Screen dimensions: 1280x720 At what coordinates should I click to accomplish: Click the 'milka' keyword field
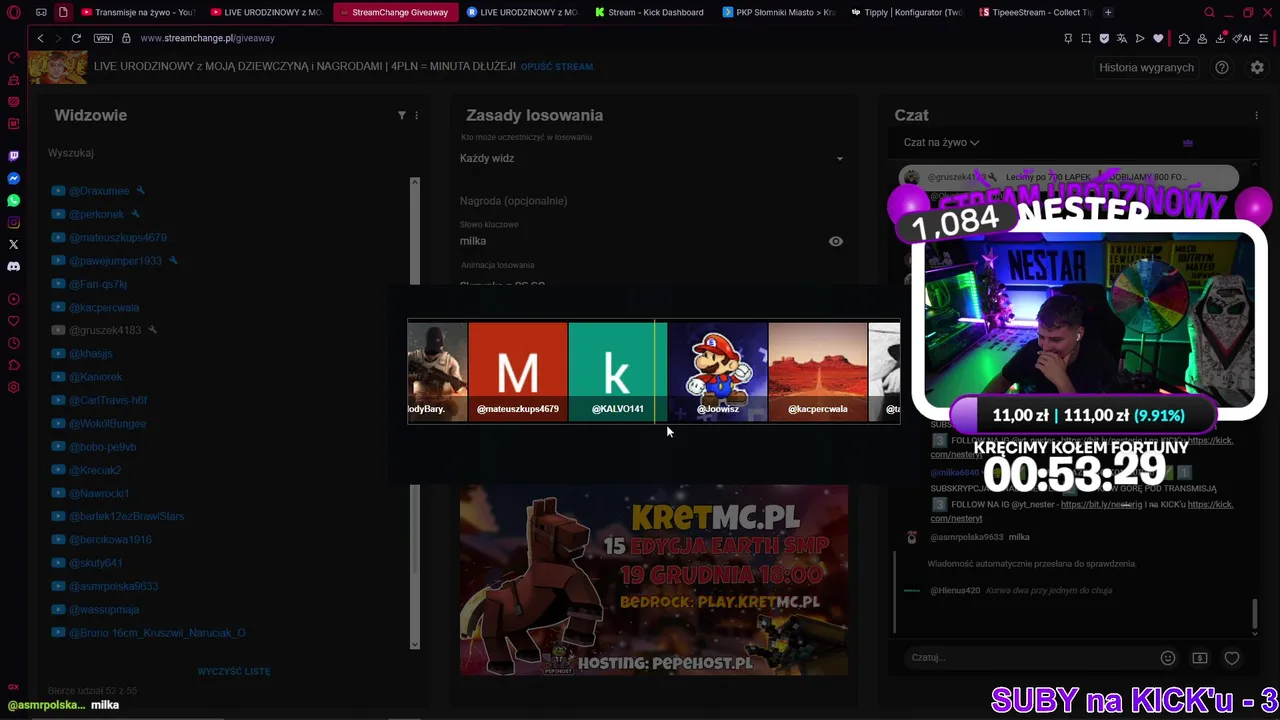[x=640, y=241]
